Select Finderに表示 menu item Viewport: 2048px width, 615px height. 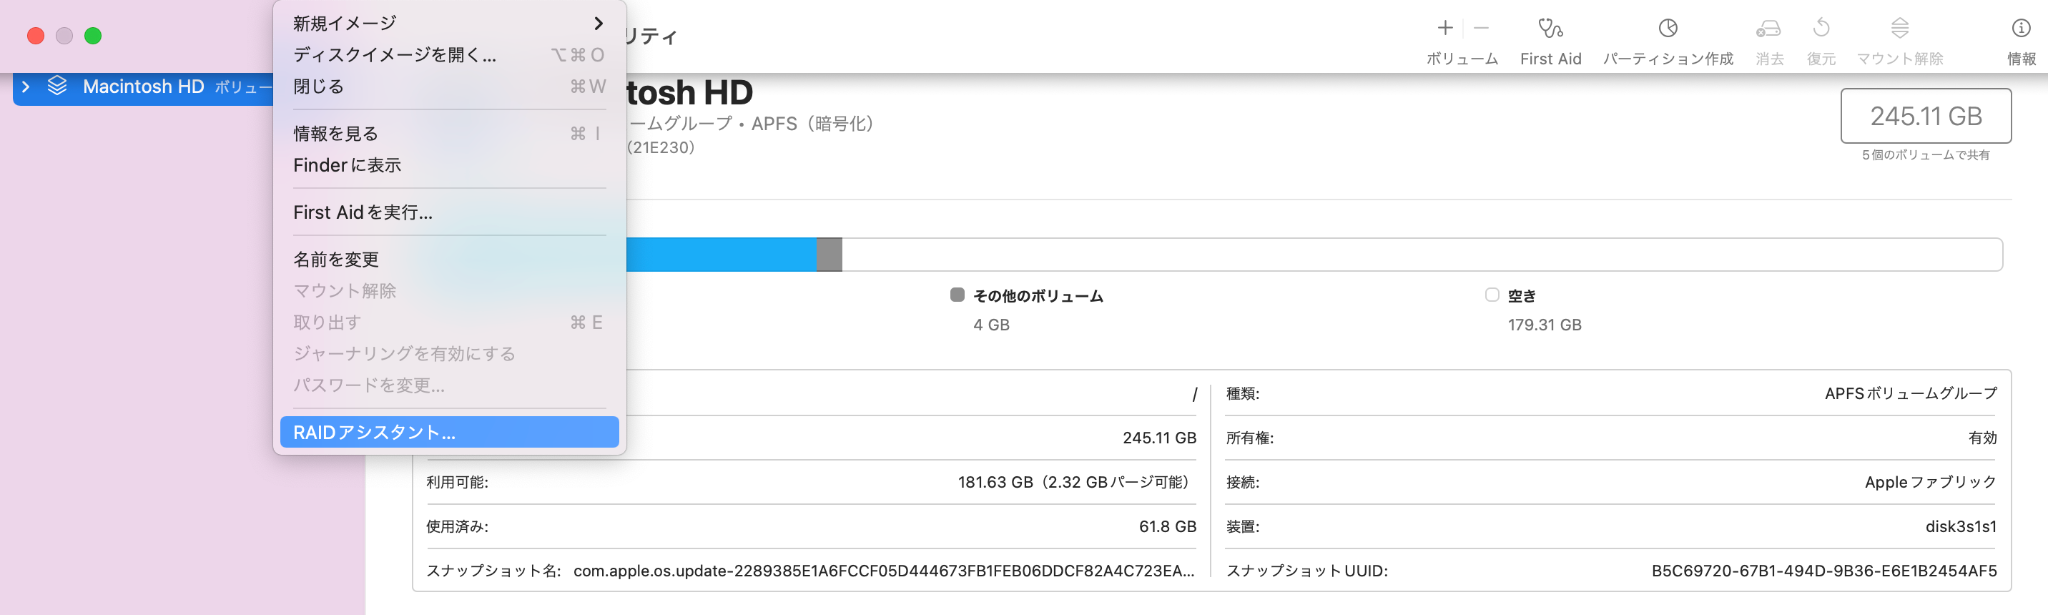pyautogui.click(x=449, y=165)
